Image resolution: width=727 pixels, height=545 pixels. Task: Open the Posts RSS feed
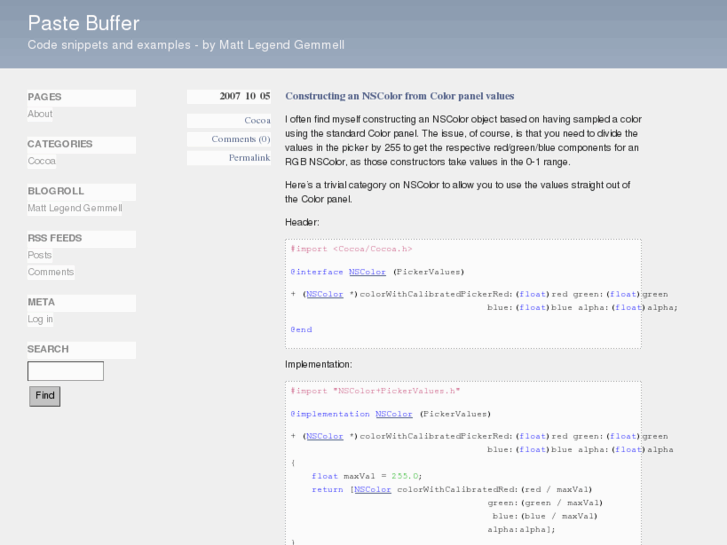[39, 255]
